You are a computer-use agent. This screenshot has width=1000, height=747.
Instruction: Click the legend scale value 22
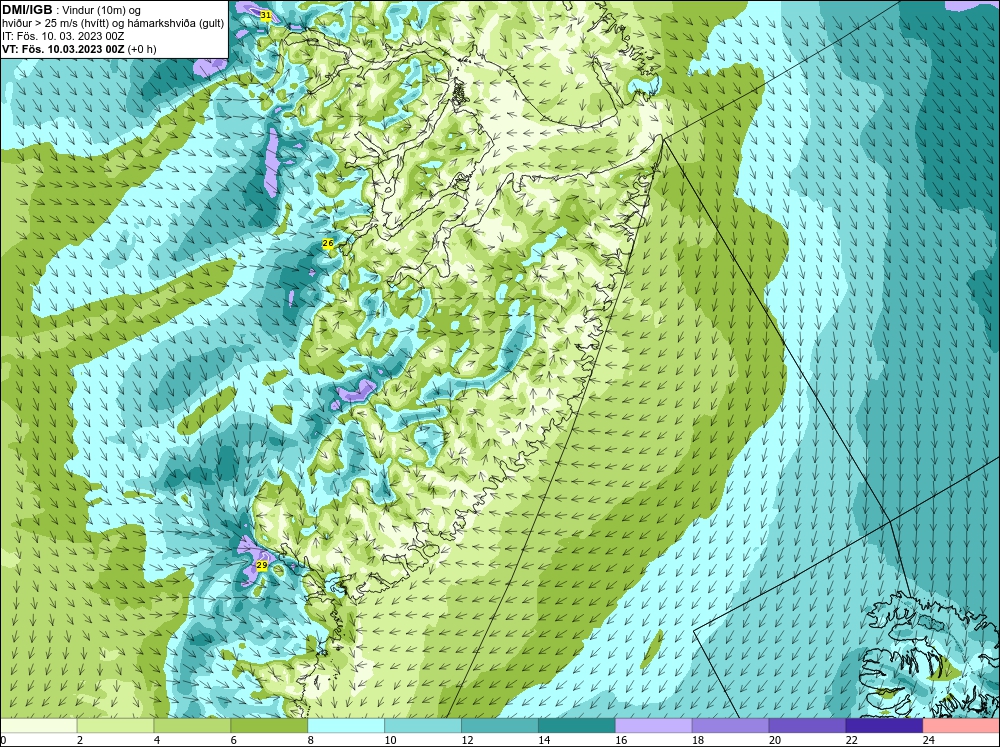coord(851,740)
